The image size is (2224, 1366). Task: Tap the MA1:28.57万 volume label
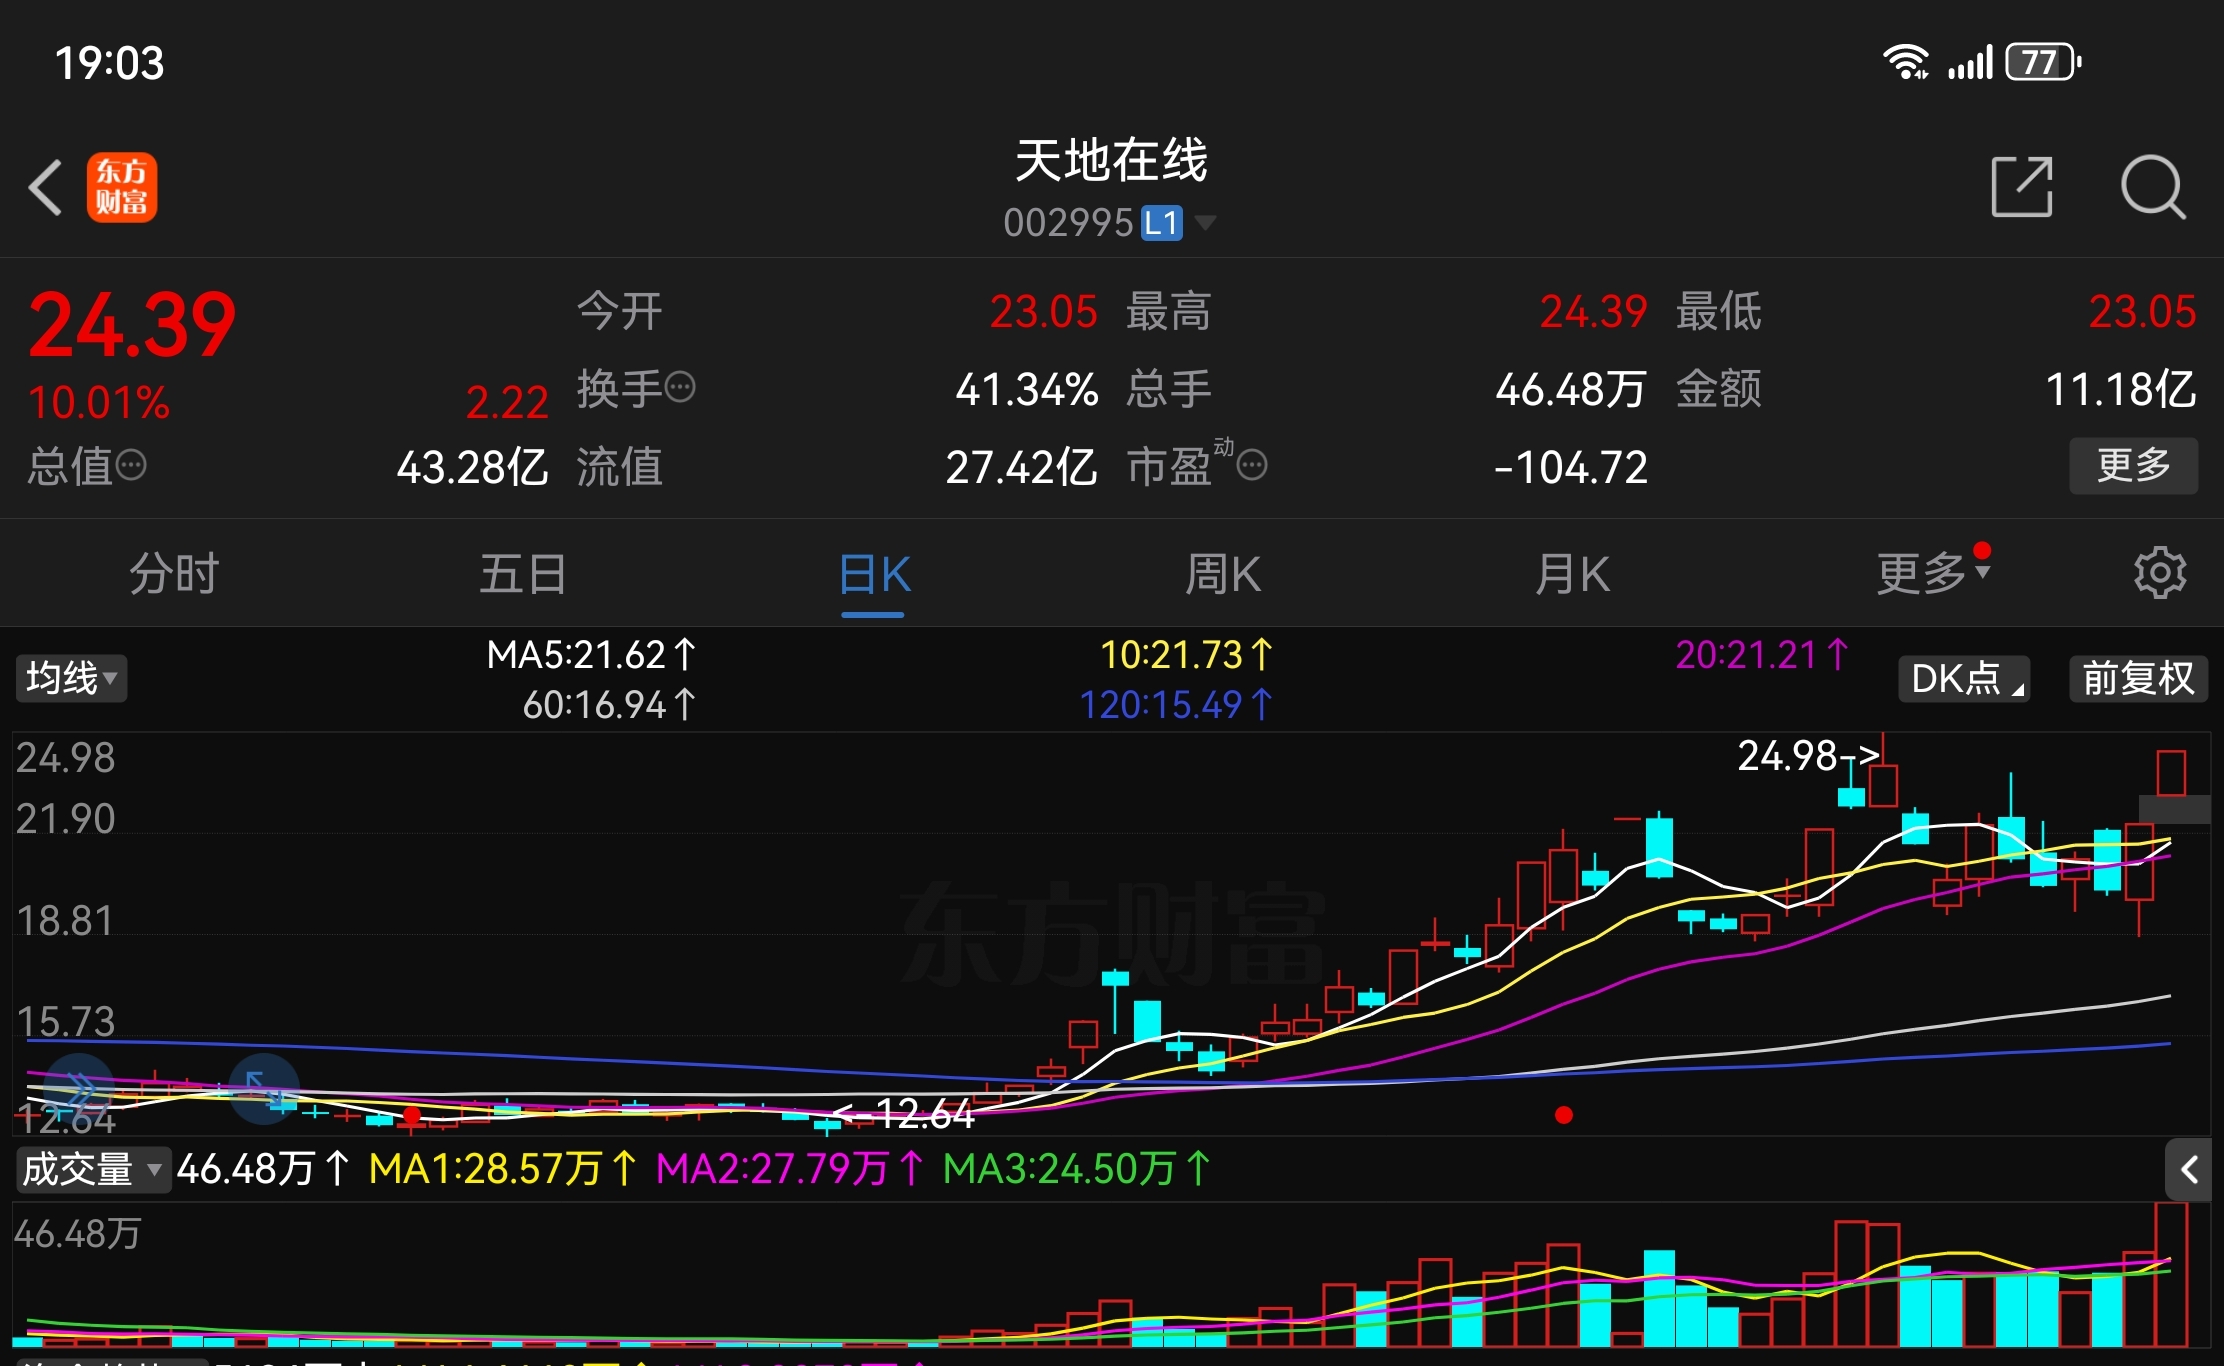pyautogui.click(x=502, y=1169)
